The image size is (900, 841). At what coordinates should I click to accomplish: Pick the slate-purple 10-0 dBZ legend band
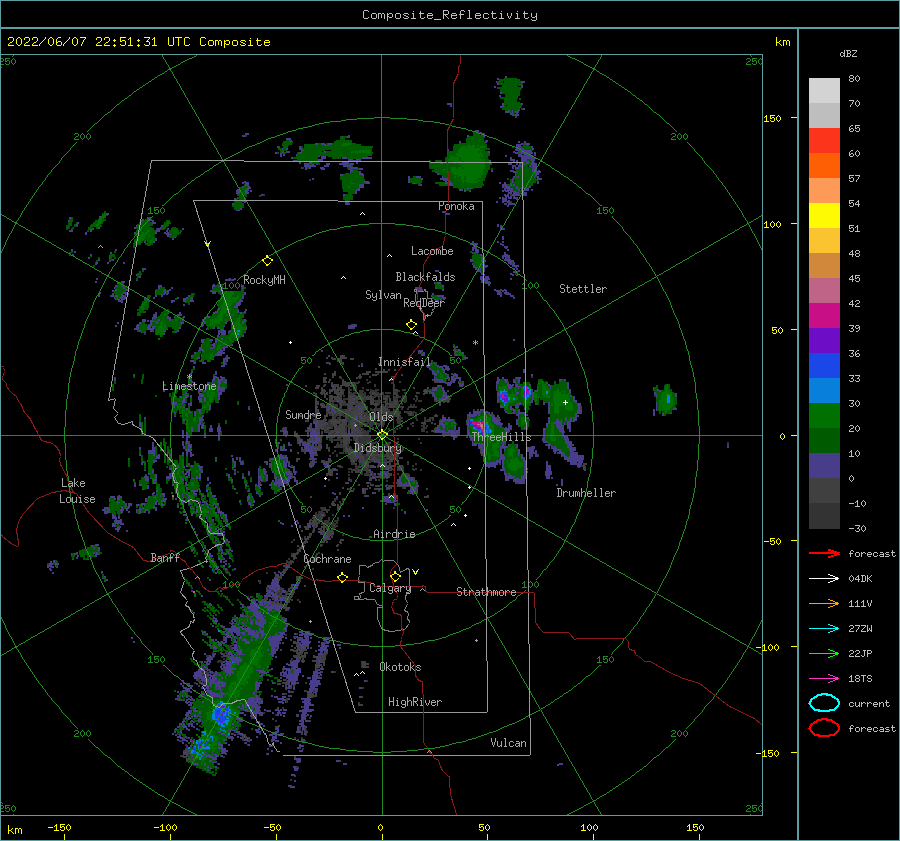click(x=824, y=466)
